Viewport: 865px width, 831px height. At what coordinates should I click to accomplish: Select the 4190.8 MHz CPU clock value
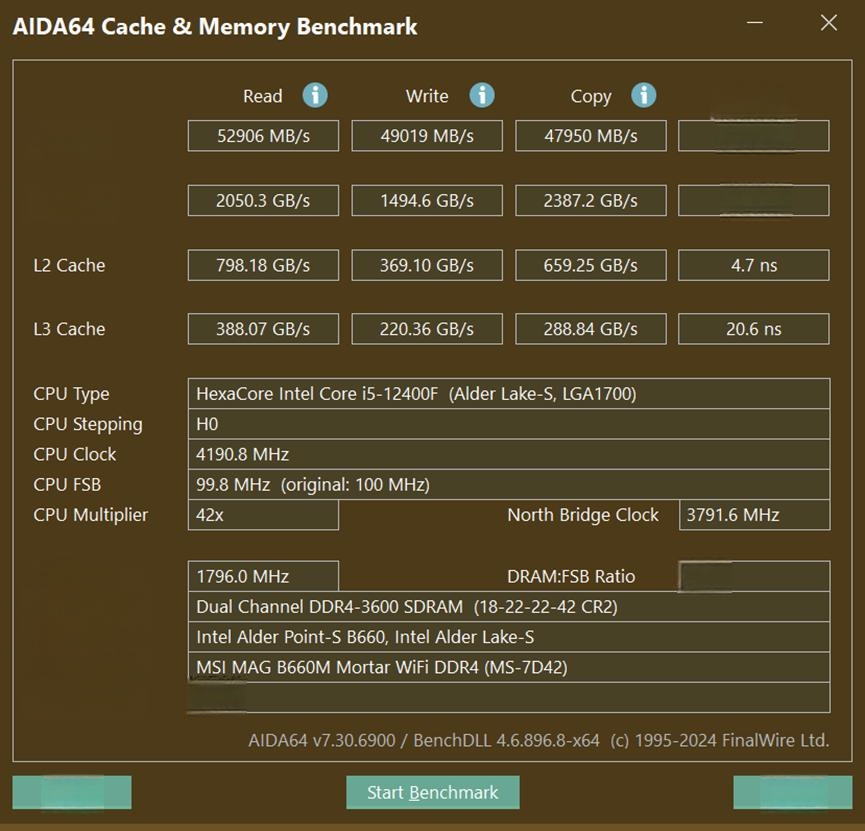[509, 454]
